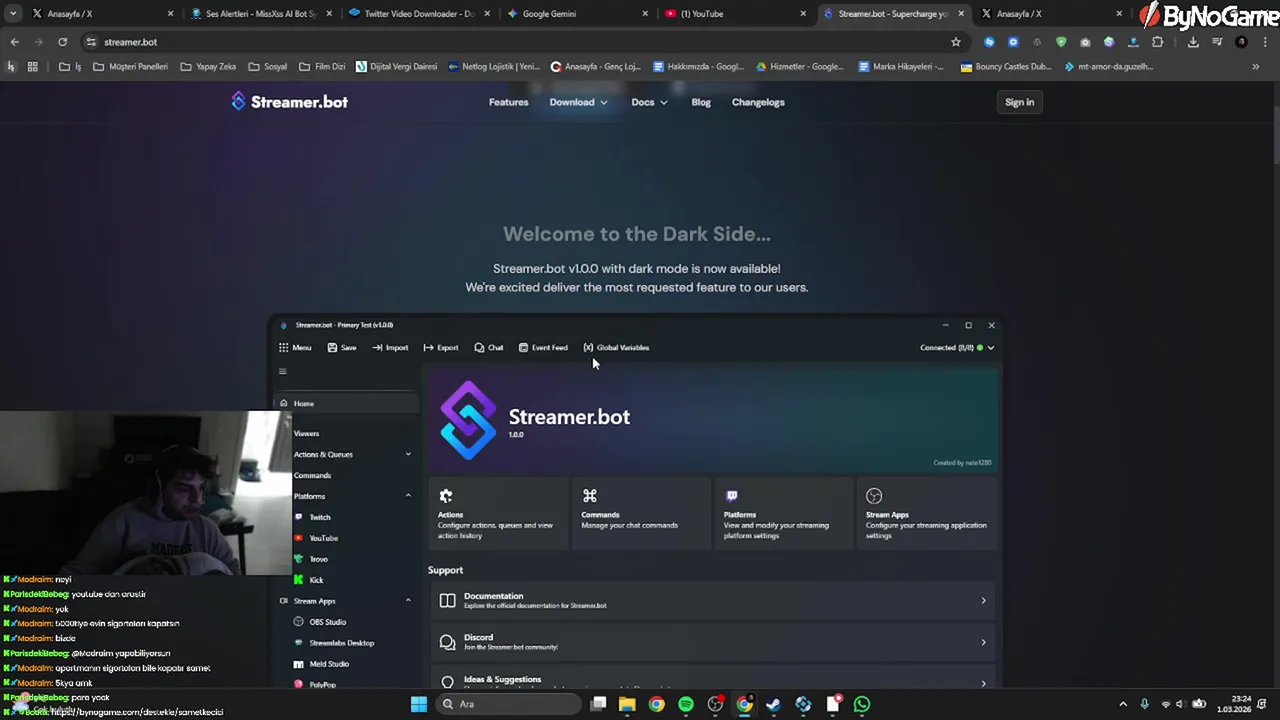Open Spotify from the Windows taskbar
Image resolution: width=1280 pixels, height=720 pixels.
coord(686,704)
